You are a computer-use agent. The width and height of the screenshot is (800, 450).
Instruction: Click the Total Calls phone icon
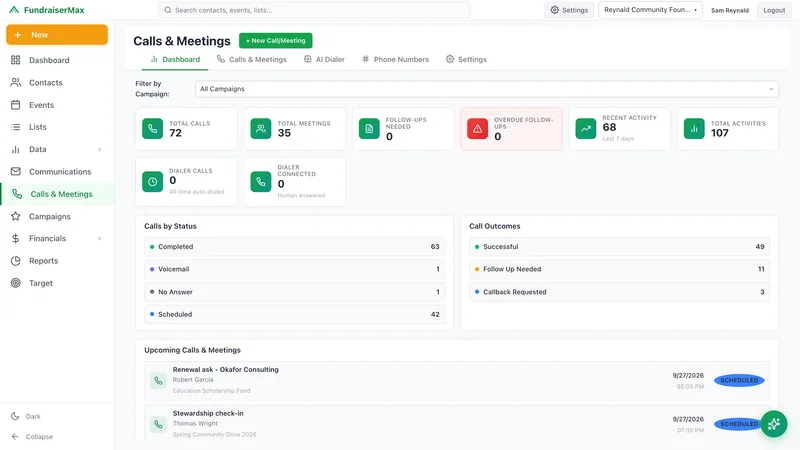click(x=153, y=129)
